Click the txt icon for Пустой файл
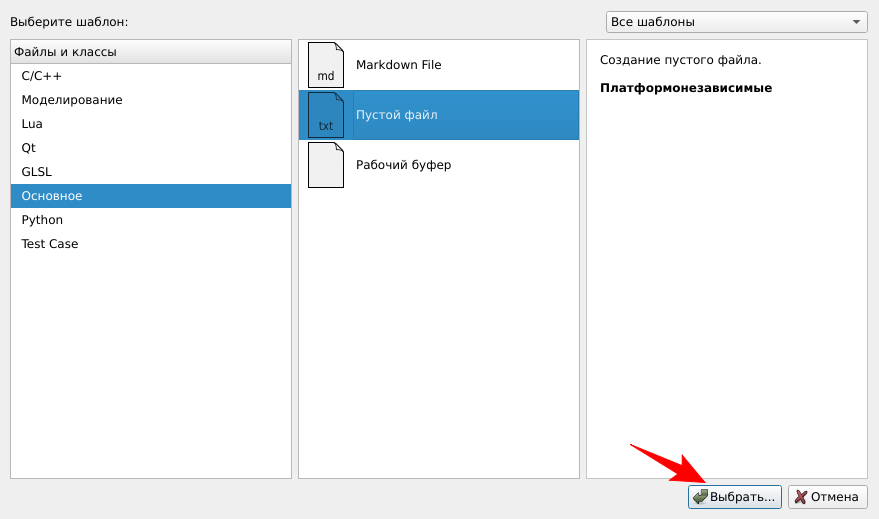 point(326,115)
